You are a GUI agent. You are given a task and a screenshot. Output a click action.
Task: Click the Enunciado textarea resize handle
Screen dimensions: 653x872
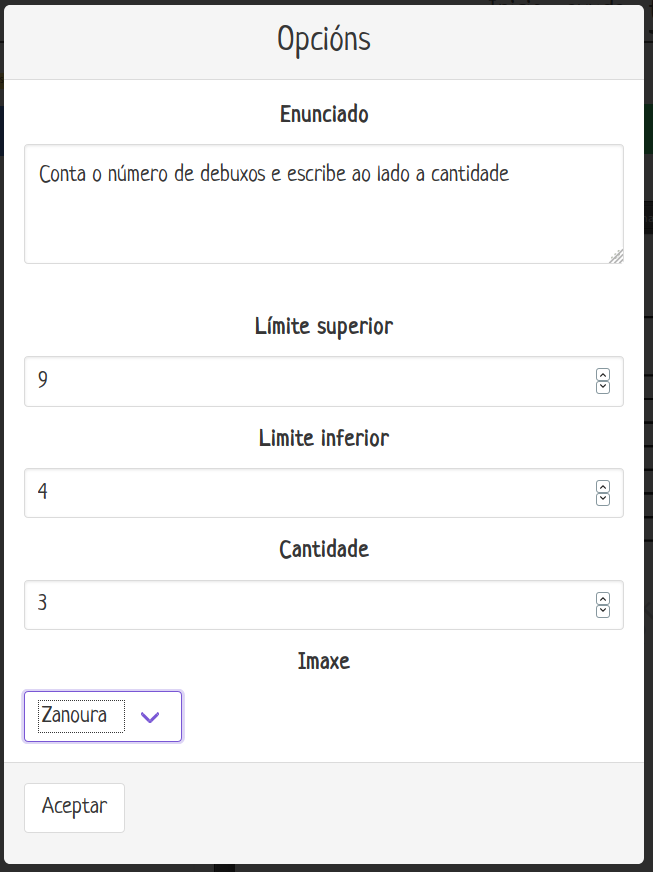pos(616,256)
